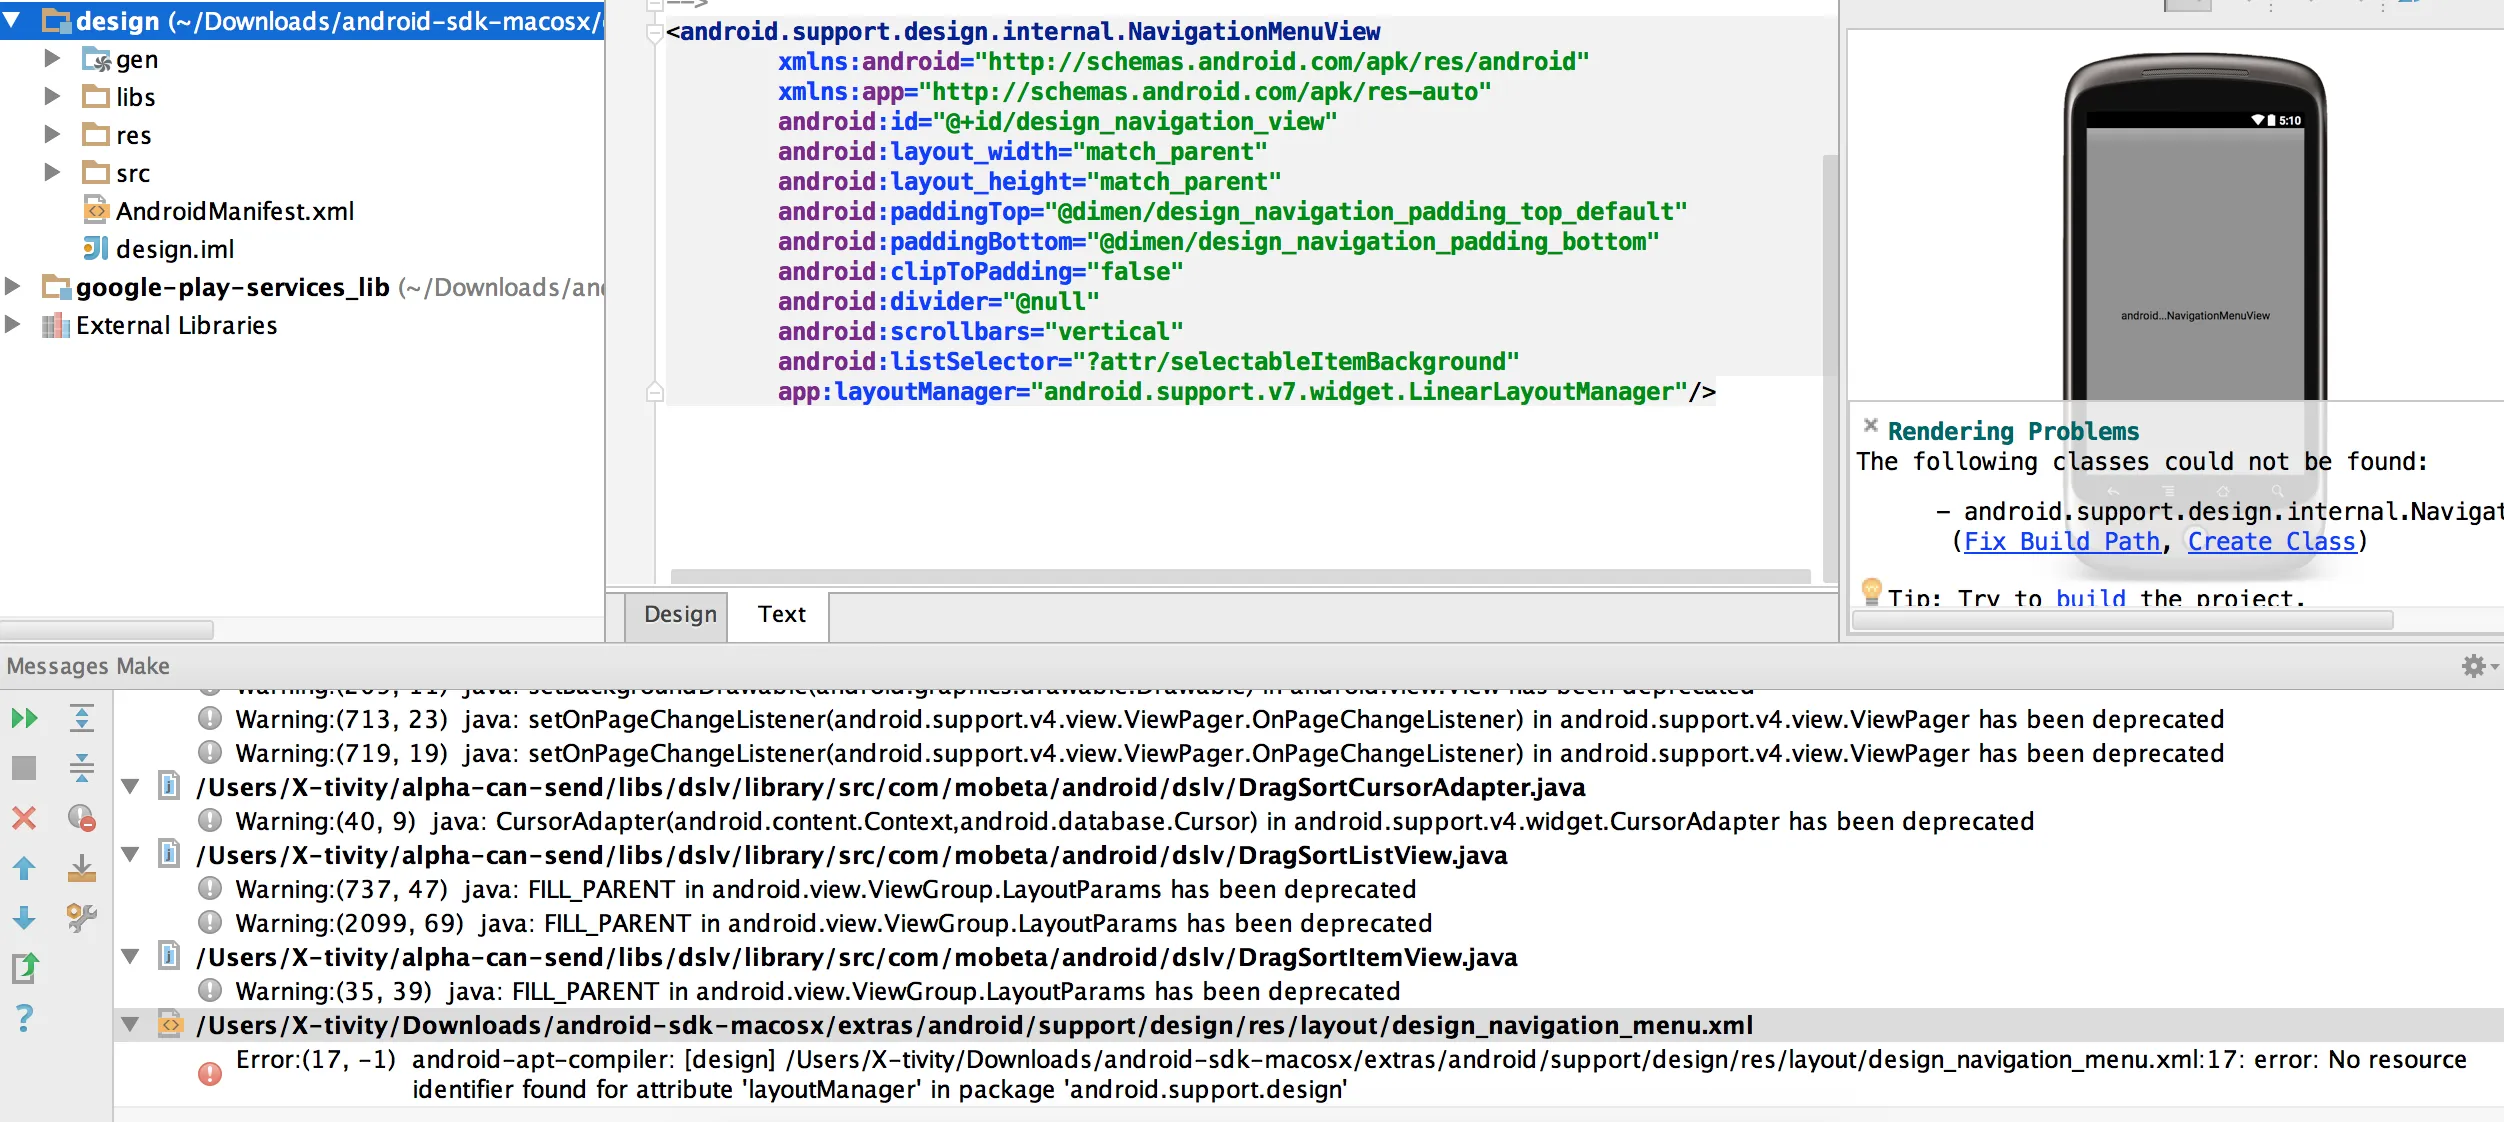Switch to the Design tab
The height and width of the screenshot is (1122, 2504).
(x=679, y=614)
